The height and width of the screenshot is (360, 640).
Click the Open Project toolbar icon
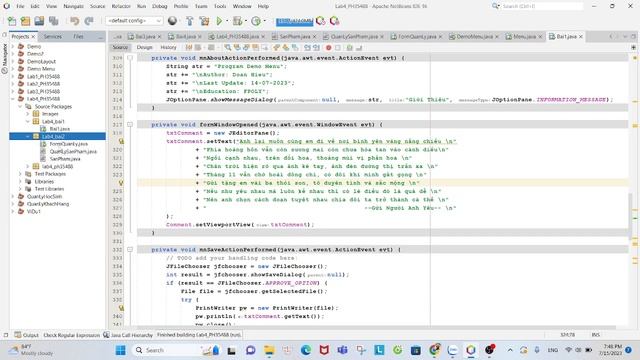39,21
